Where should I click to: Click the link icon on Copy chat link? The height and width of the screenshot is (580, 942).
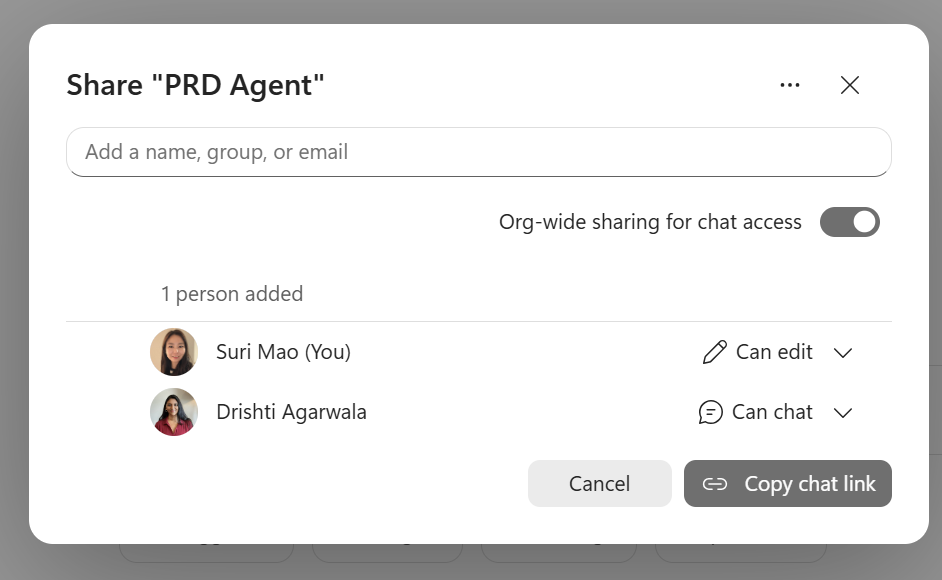(715, 484)
